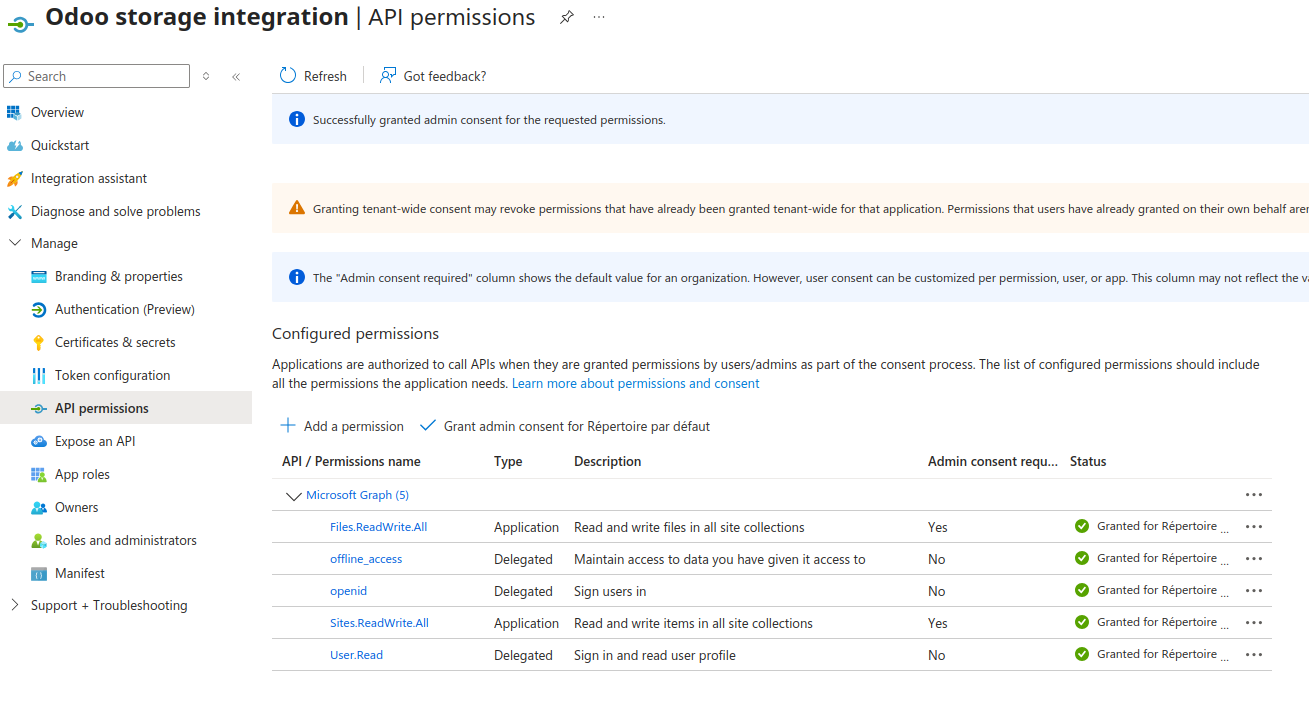
Task: Collapse the Microsoft Graph permissions group
Action: [x=293, y=496]
